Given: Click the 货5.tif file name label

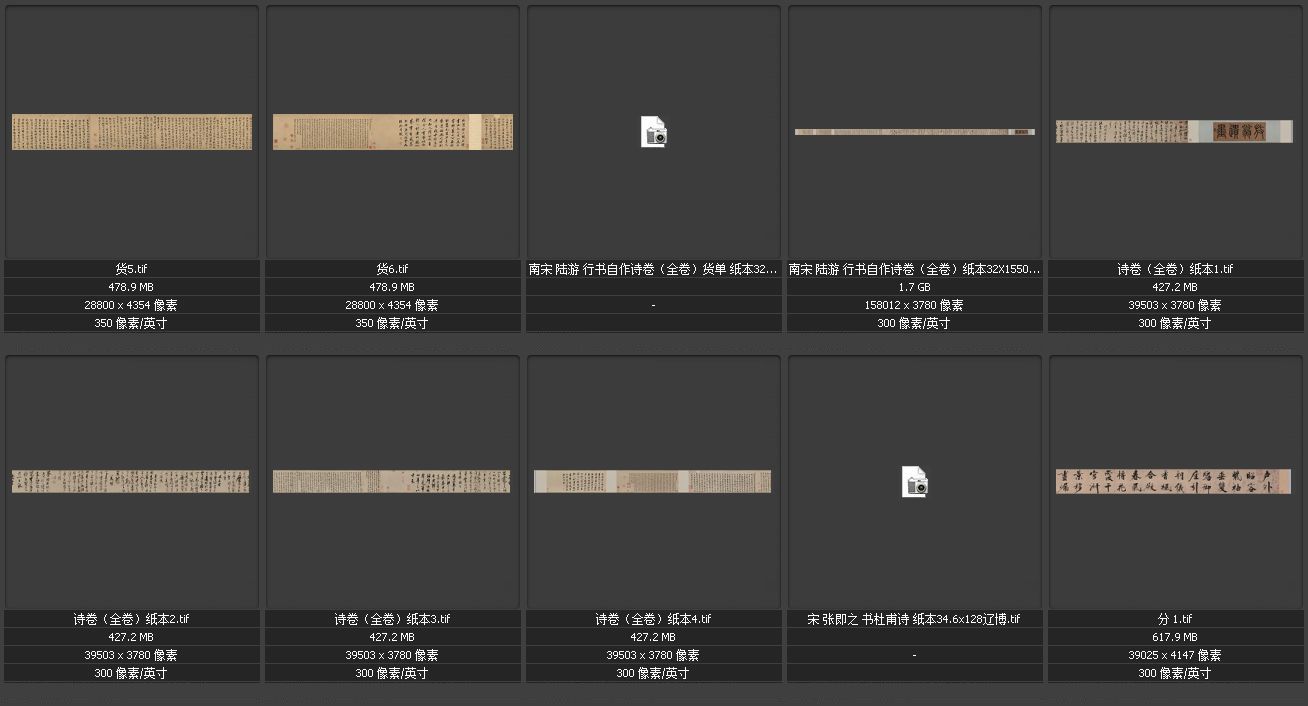Looking at the screenshot, I should (x=132, y=269).
